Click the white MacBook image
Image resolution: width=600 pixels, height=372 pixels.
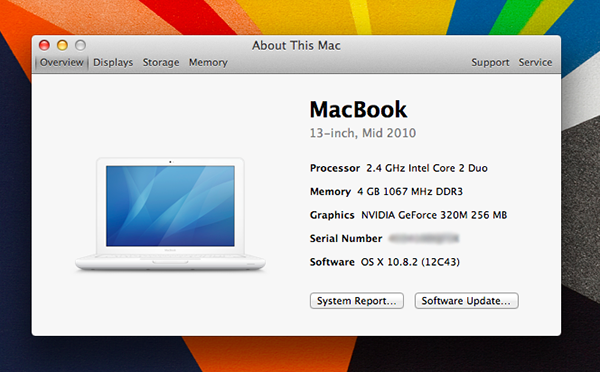click(170, 214)
